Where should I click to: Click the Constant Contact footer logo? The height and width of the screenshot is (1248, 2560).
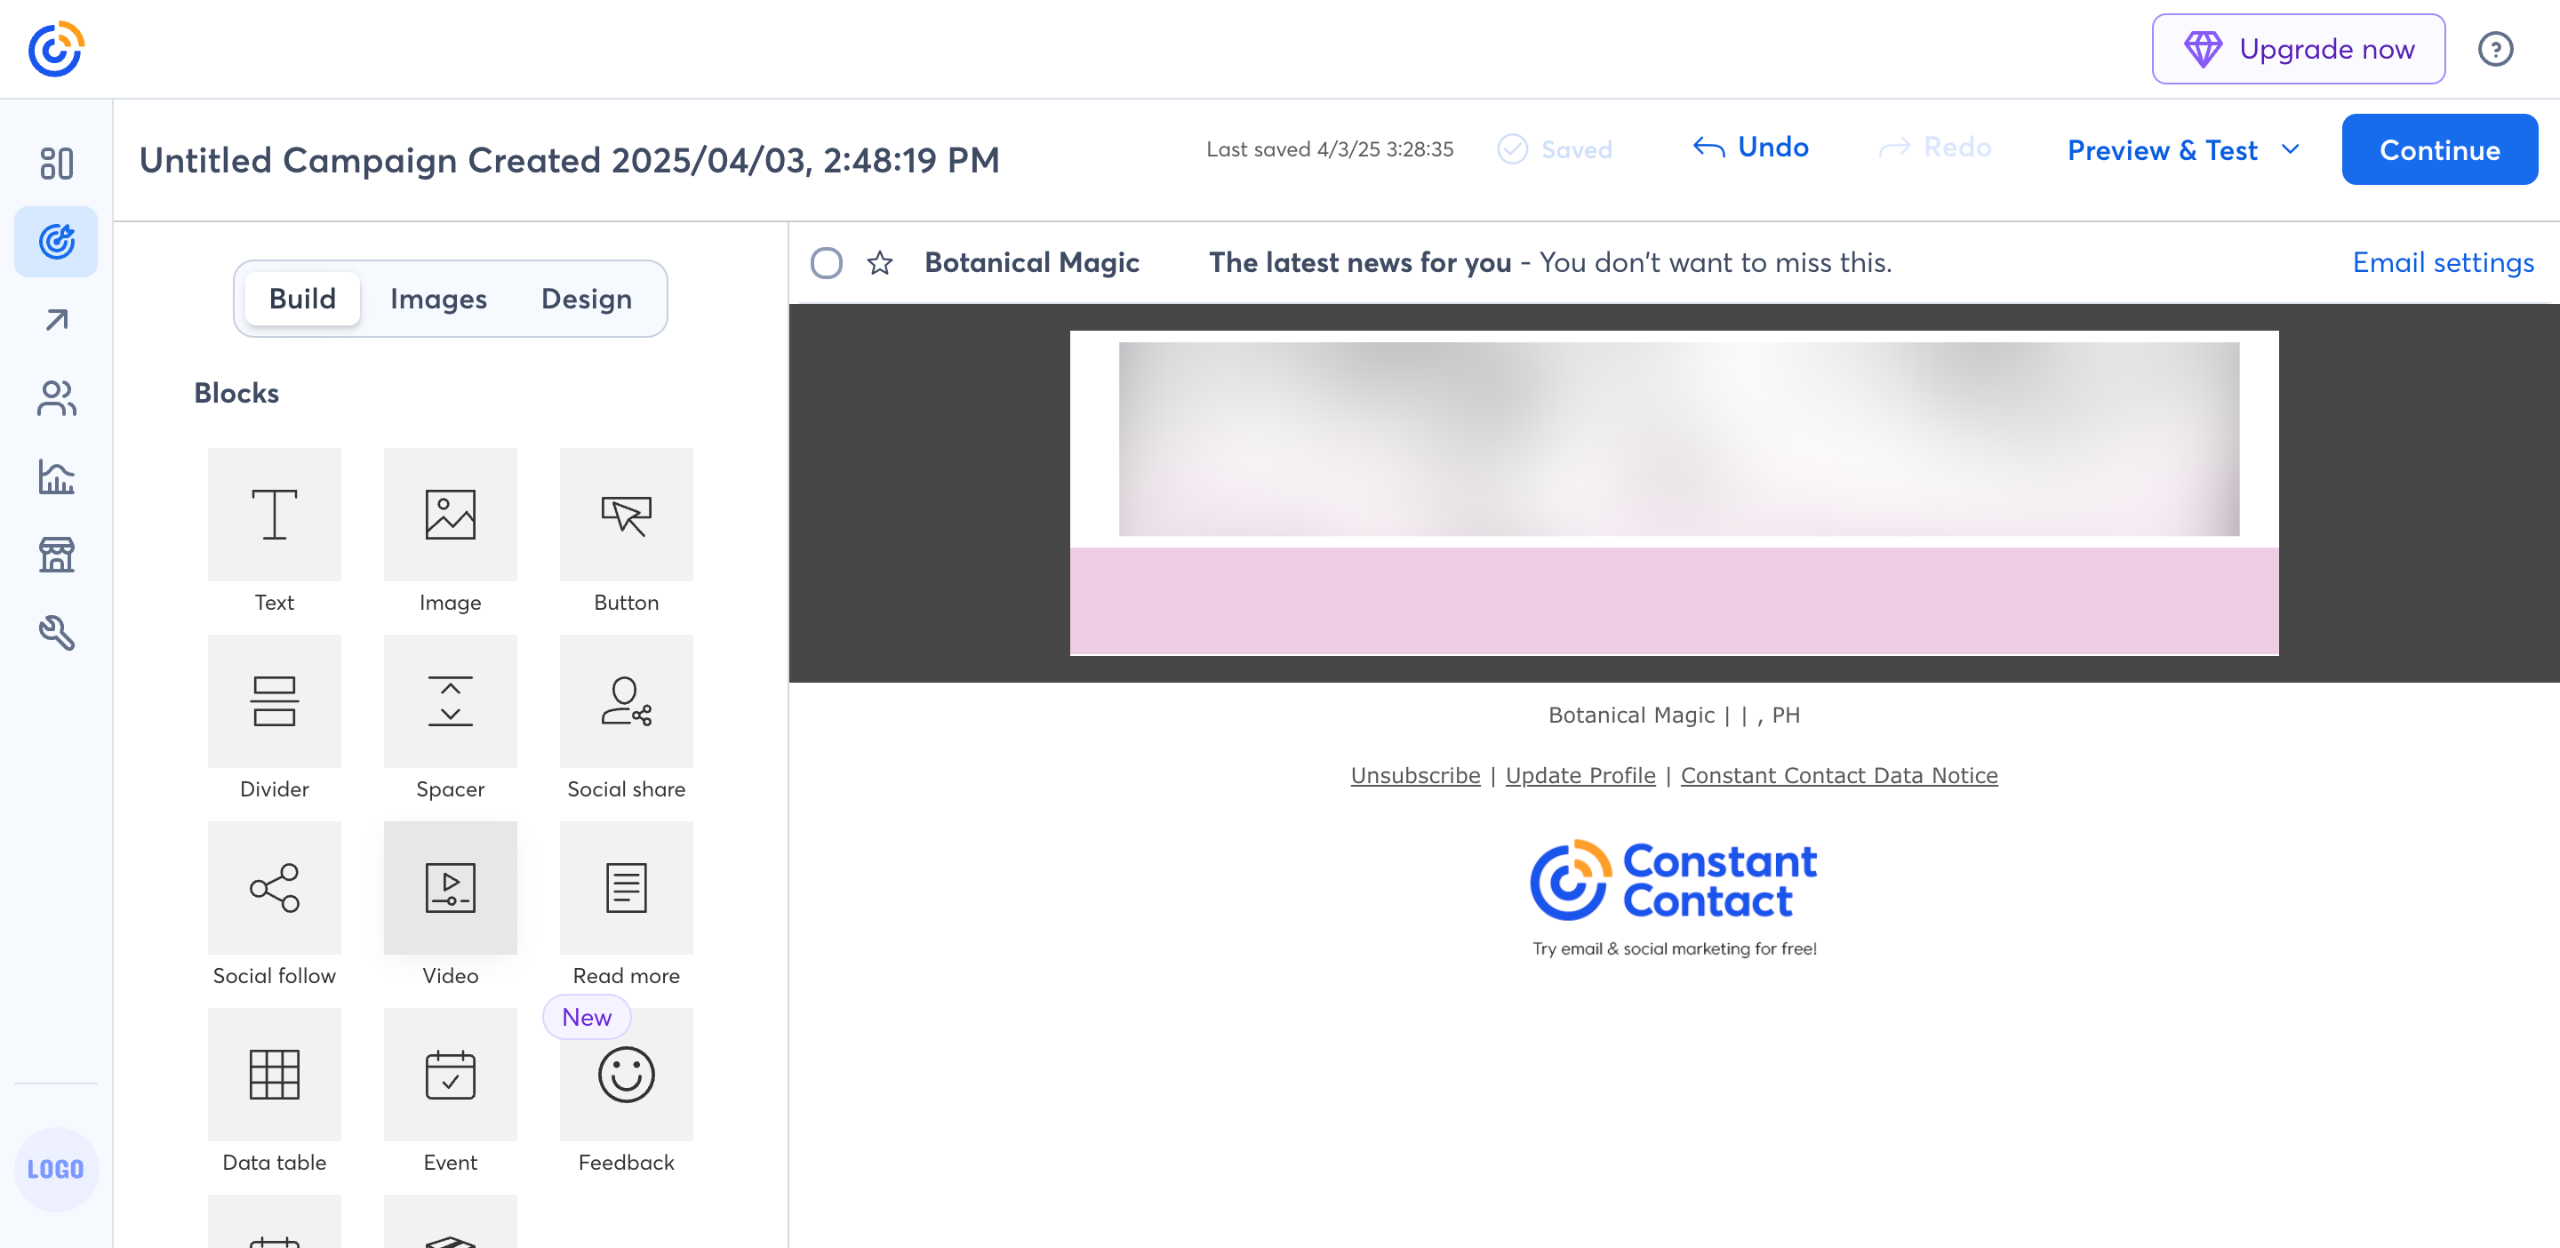(1674, 880)
